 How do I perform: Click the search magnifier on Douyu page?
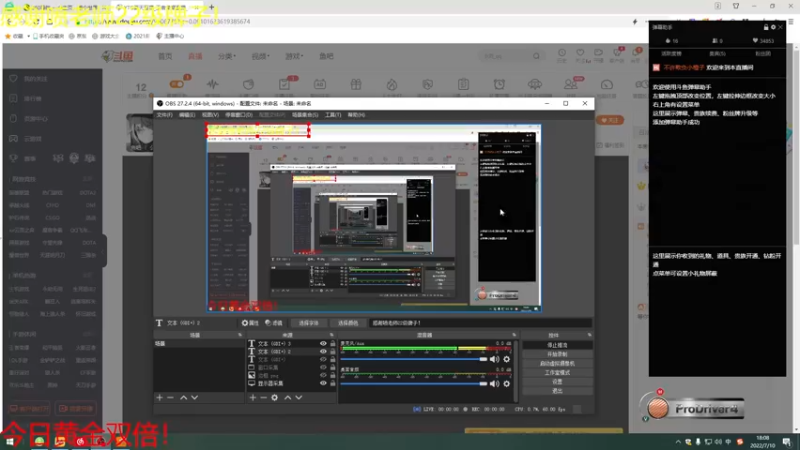pyautogui.click(x=536, y=56)
